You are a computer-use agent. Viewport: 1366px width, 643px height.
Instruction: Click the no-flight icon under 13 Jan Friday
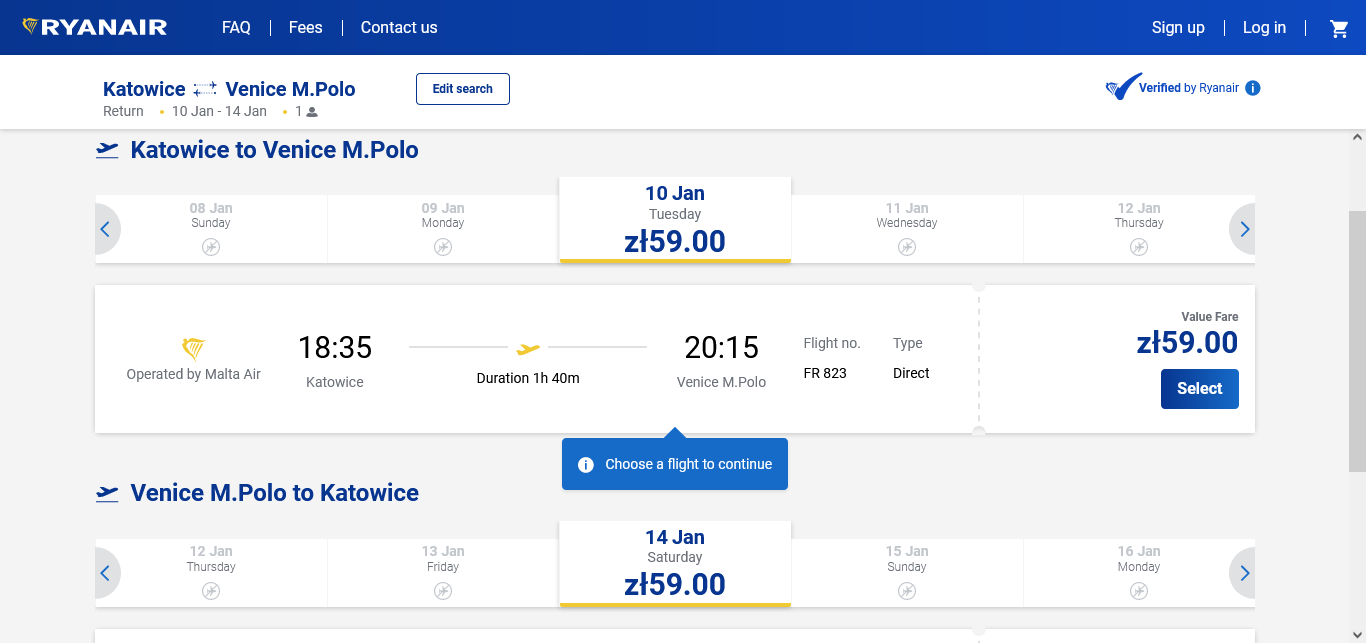tap(443, 591)
